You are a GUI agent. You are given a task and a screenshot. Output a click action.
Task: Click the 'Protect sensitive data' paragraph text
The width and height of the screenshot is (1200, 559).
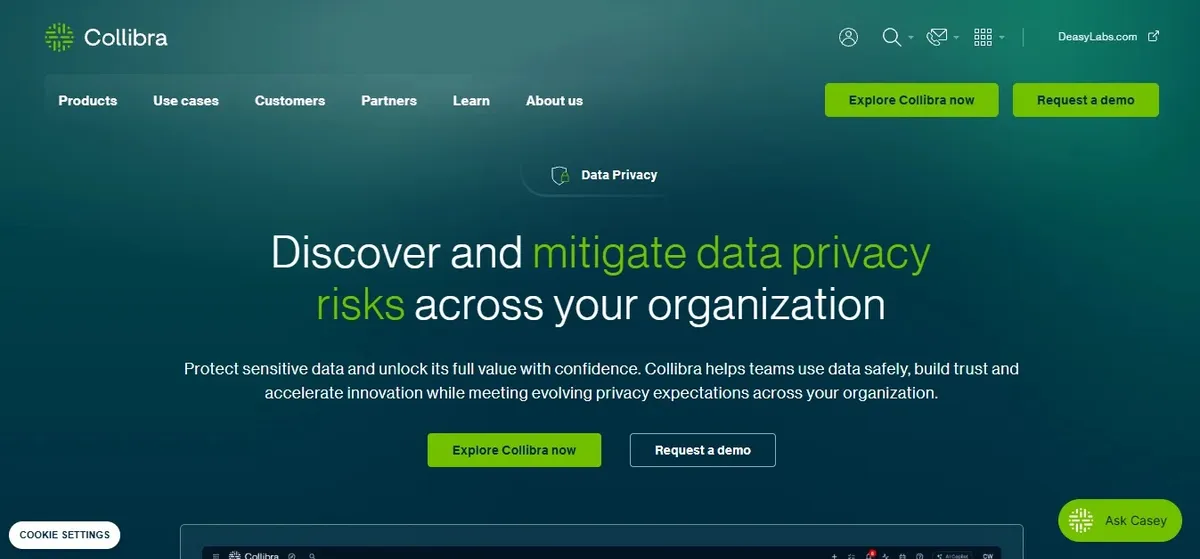point(602,381)
